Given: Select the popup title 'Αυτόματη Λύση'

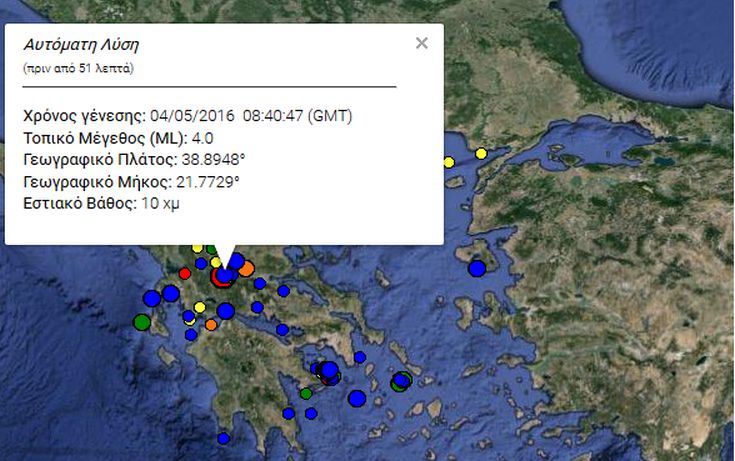Looking at the screenshot, I should click(81, 45).
